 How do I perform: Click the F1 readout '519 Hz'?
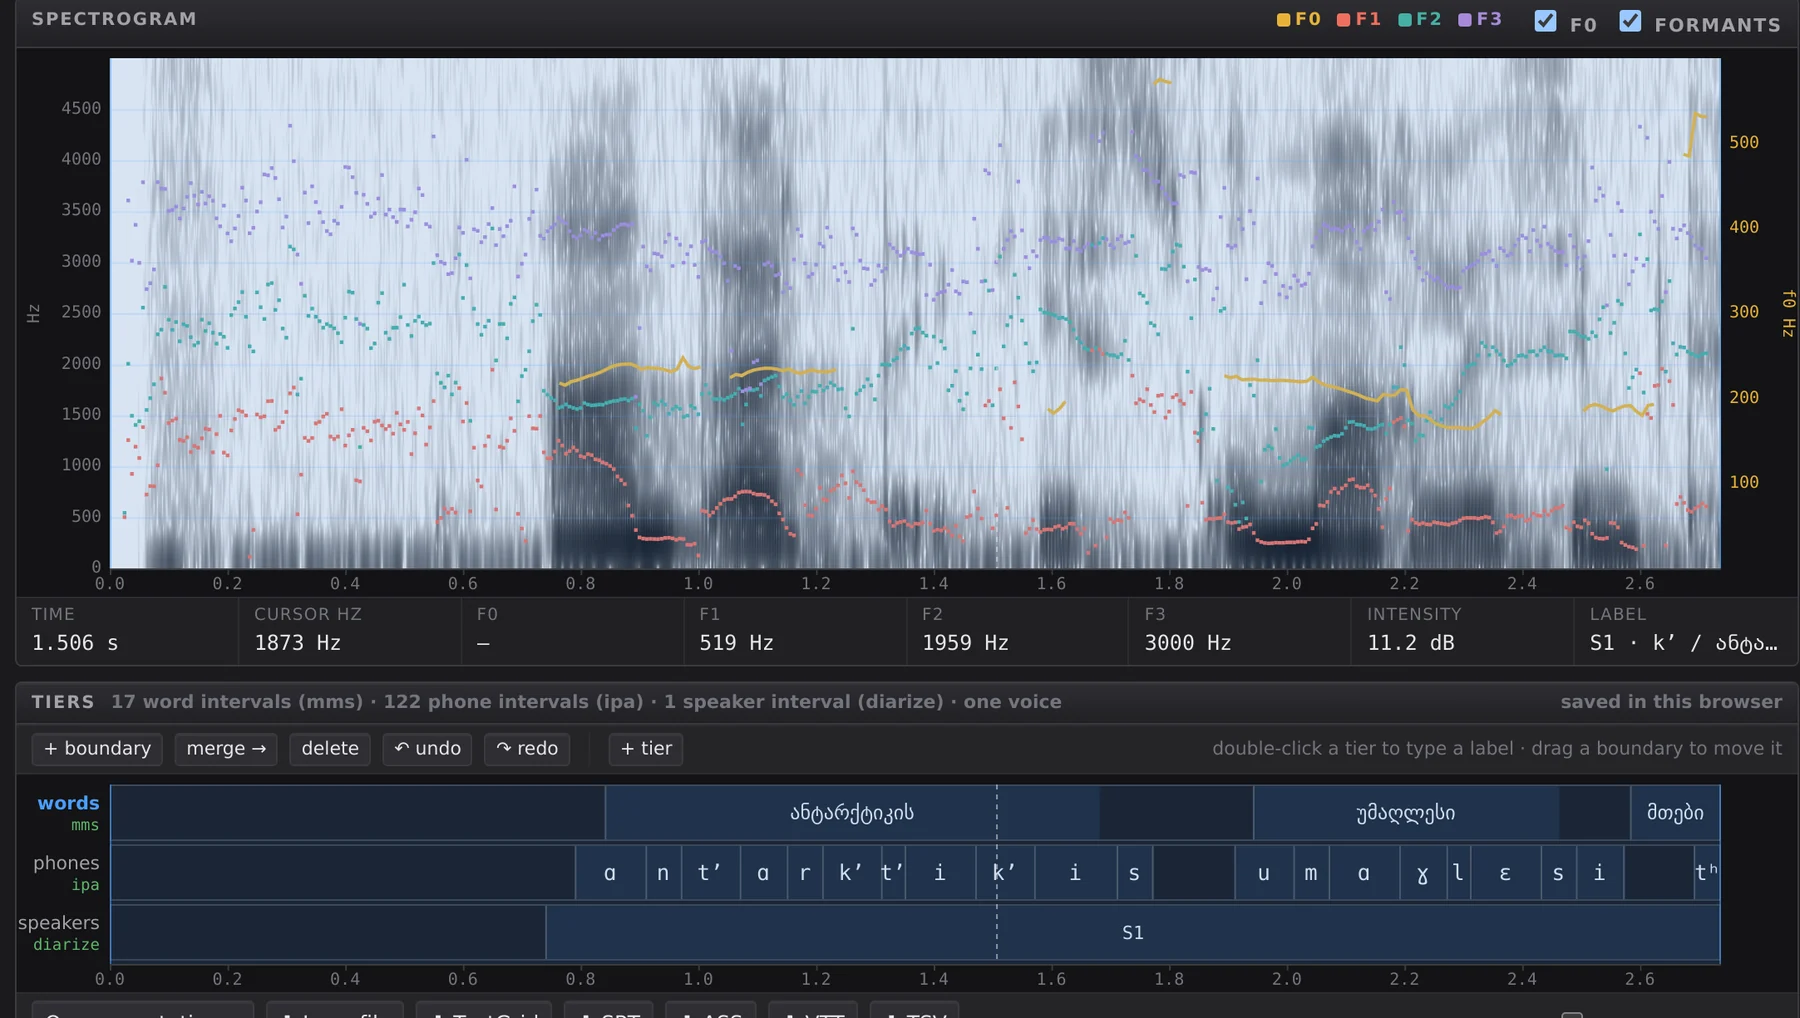[x=737, y=643]
